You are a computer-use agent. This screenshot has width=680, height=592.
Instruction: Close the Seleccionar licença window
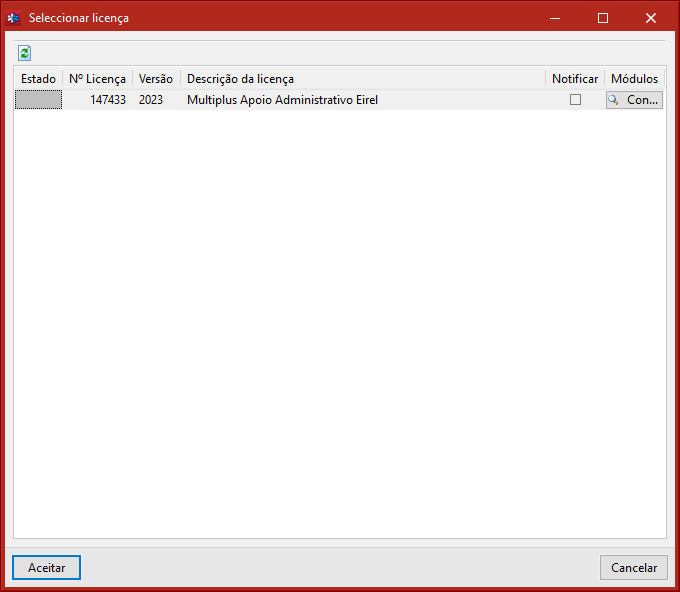651,18
